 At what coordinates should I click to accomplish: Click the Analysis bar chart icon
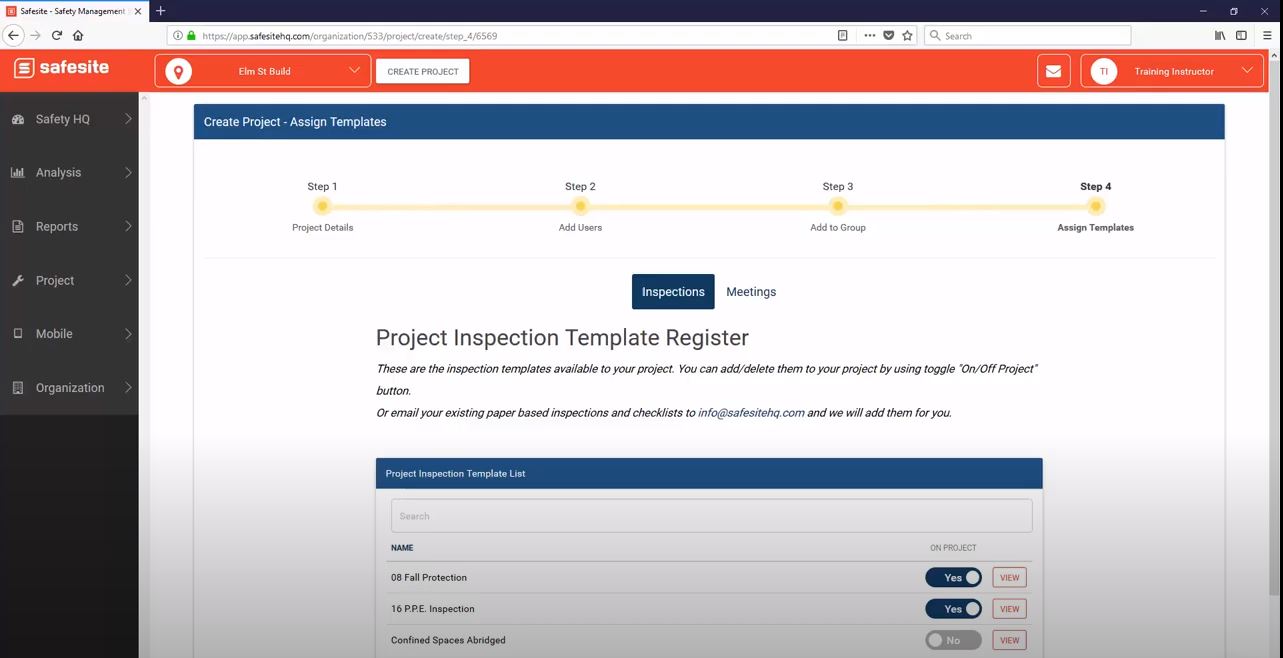[18, 172]
